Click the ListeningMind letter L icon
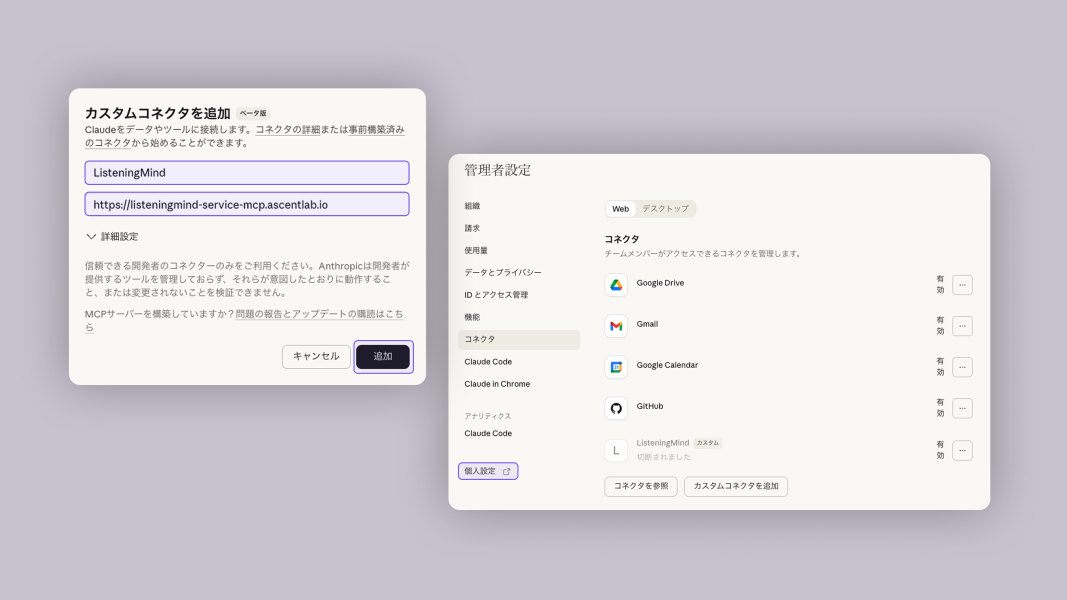Image resolution: width=1067 pixels, height=600 pixels. click(616, 450)
